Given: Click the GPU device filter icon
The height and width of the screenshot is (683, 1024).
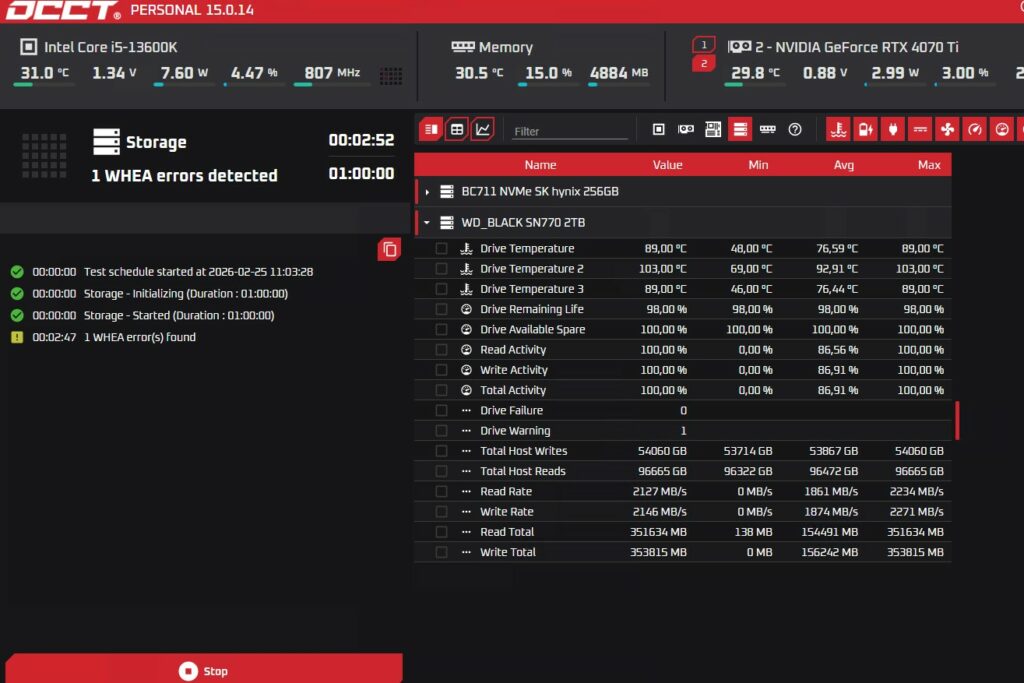Looking at the screenshot, I should [686, 129].
